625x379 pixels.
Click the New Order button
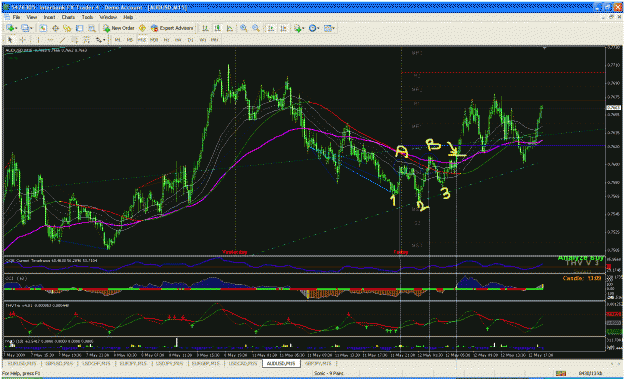[119, 28]
